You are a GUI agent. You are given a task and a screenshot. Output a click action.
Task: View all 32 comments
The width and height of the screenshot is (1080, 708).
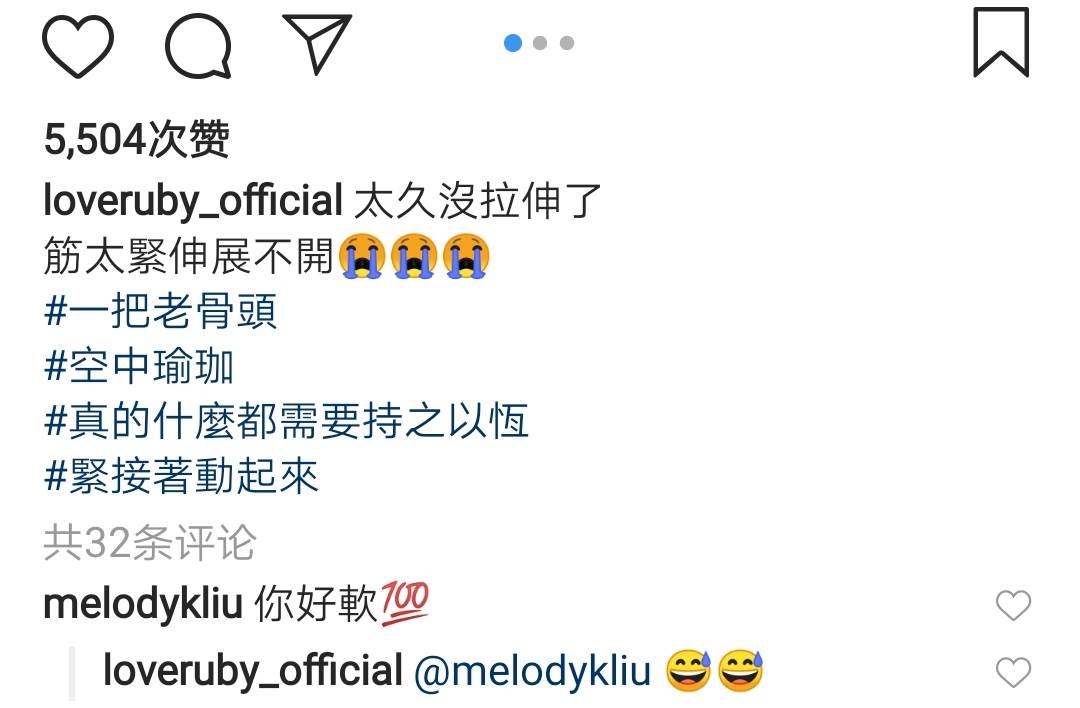point(150,543)
